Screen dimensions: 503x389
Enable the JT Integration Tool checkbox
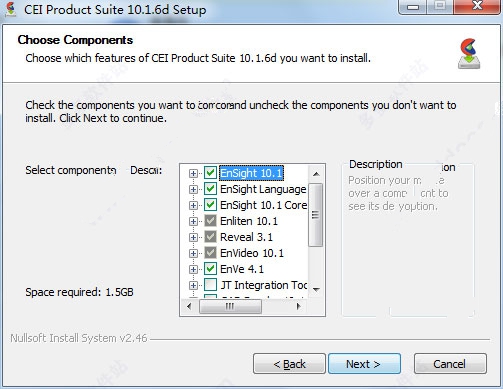(x=210, y=285)
